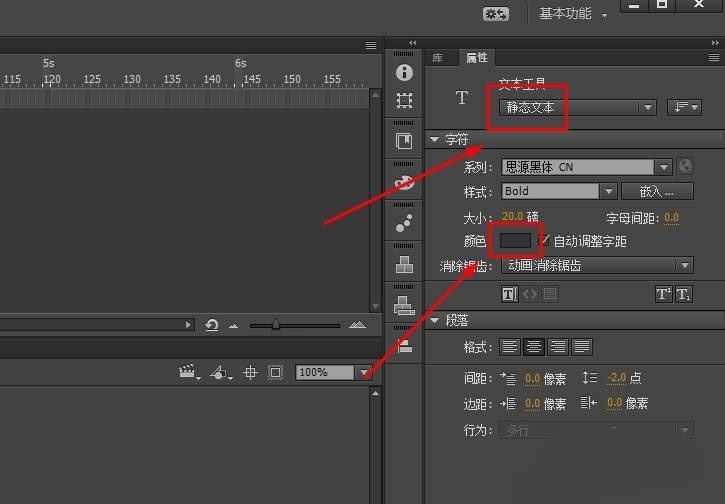Toggle subscript text icon
This screenshot has width=725, height=504.
click(683, 294)
